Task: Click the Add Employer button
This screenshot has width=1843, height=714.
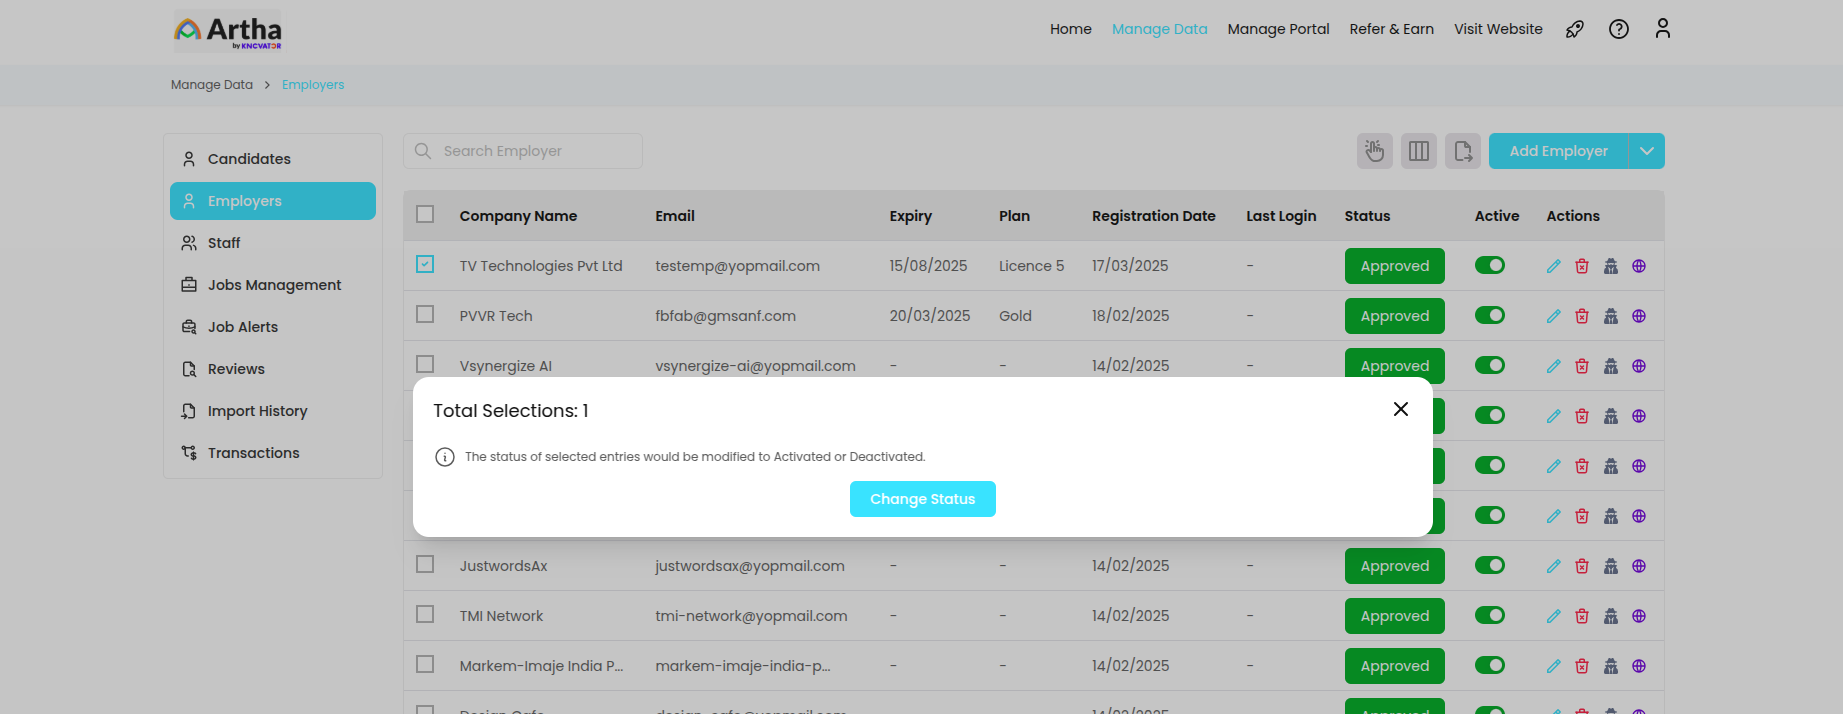Action: (x=1558, y=151)
